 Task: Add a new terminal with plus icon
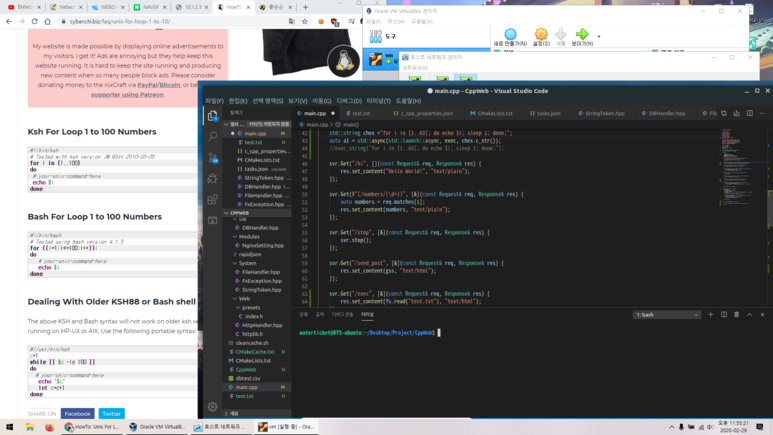pyautogui.click(x=710, y=315)
